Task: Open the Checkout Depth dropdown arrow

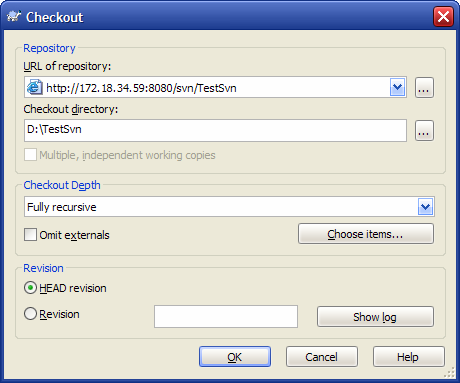Action: tap(425, 207)
